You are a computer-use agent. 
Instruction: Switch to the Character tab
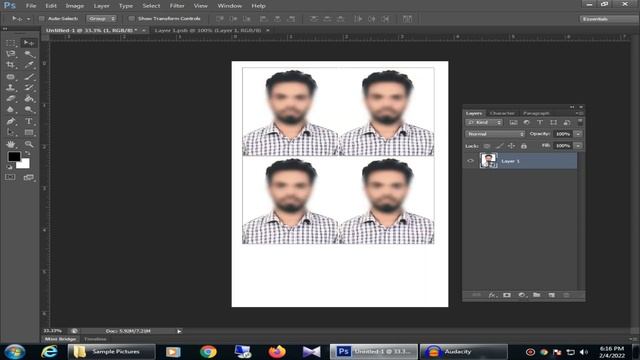[x=502, y=113]
